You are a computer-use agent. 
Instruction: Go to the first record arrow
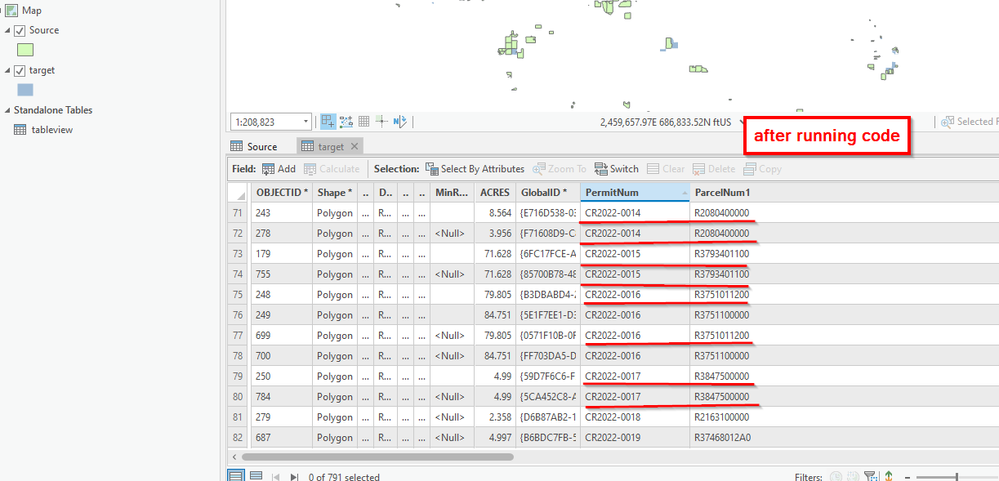276,477
